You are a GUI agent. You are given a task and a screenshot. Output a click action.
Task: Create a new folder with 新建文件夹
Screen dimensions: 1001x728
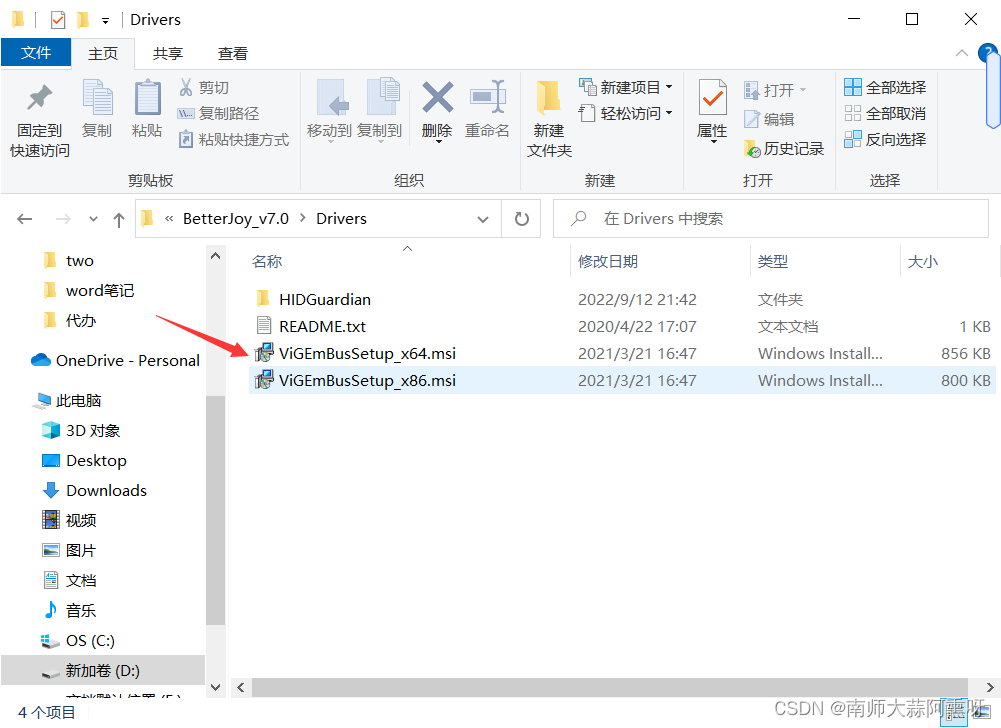point(549,119)
